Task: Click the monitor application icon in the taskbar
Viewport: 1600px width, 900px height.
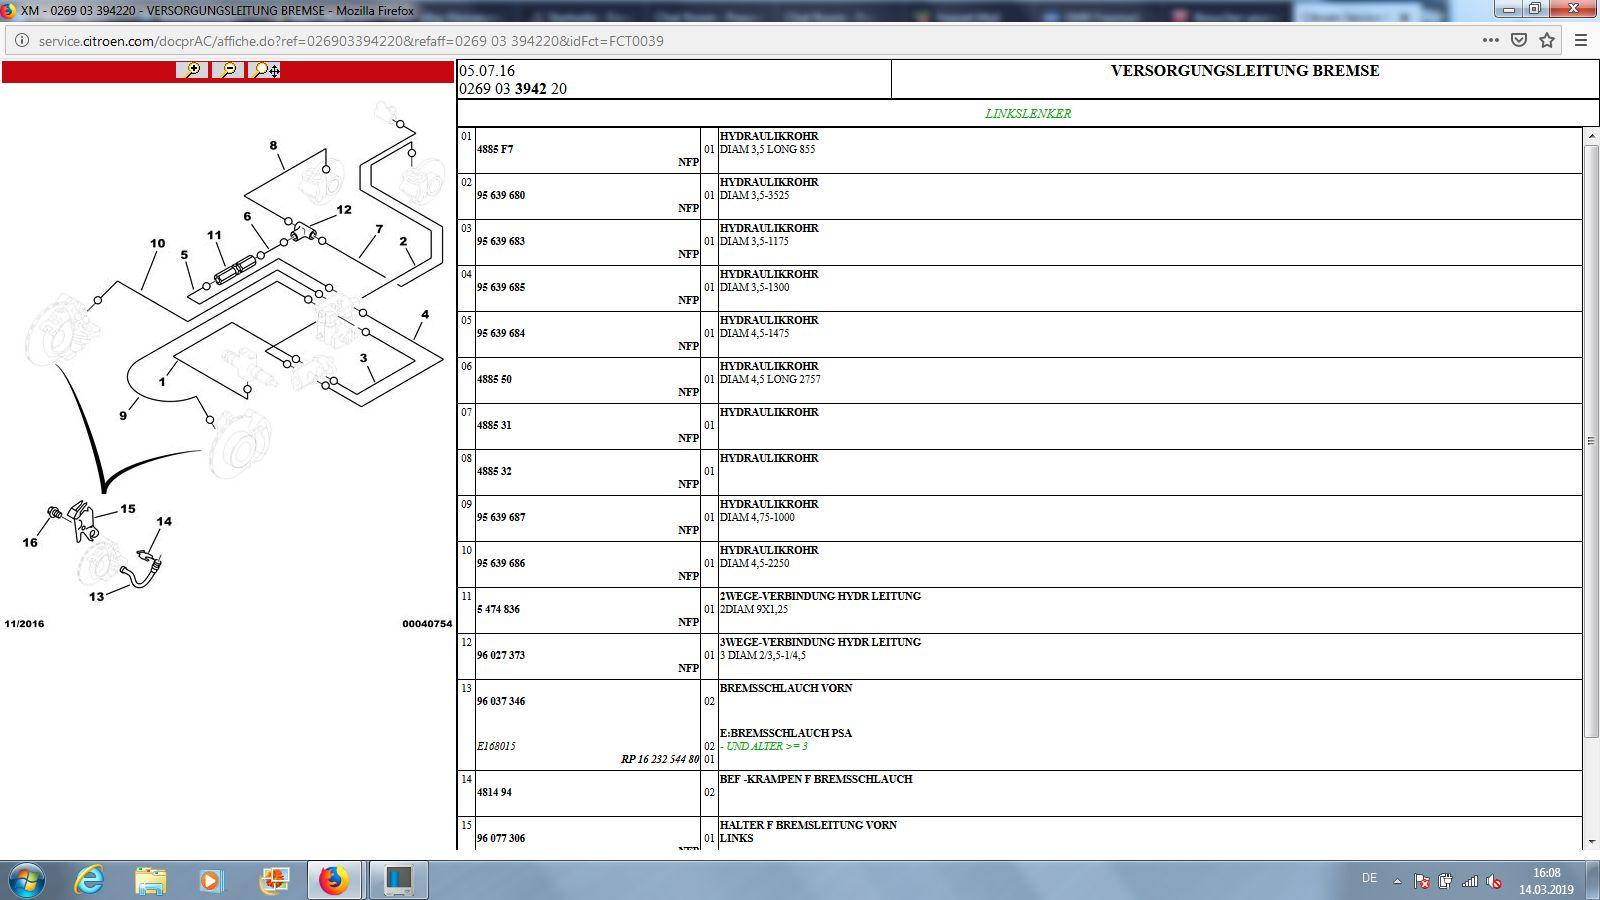Action: tap(398, 881)
